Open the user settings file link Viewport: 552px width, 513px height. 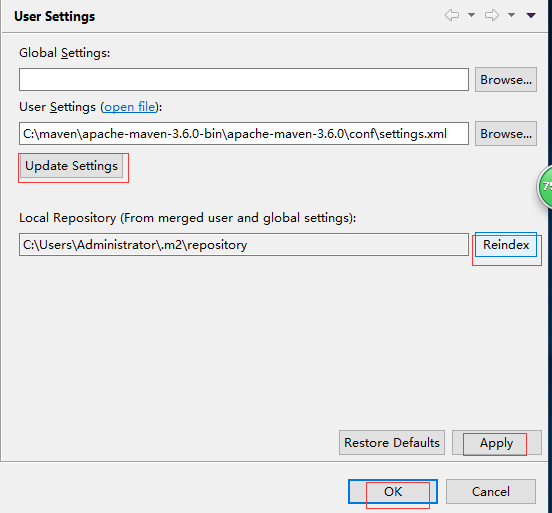coord(130,107)
